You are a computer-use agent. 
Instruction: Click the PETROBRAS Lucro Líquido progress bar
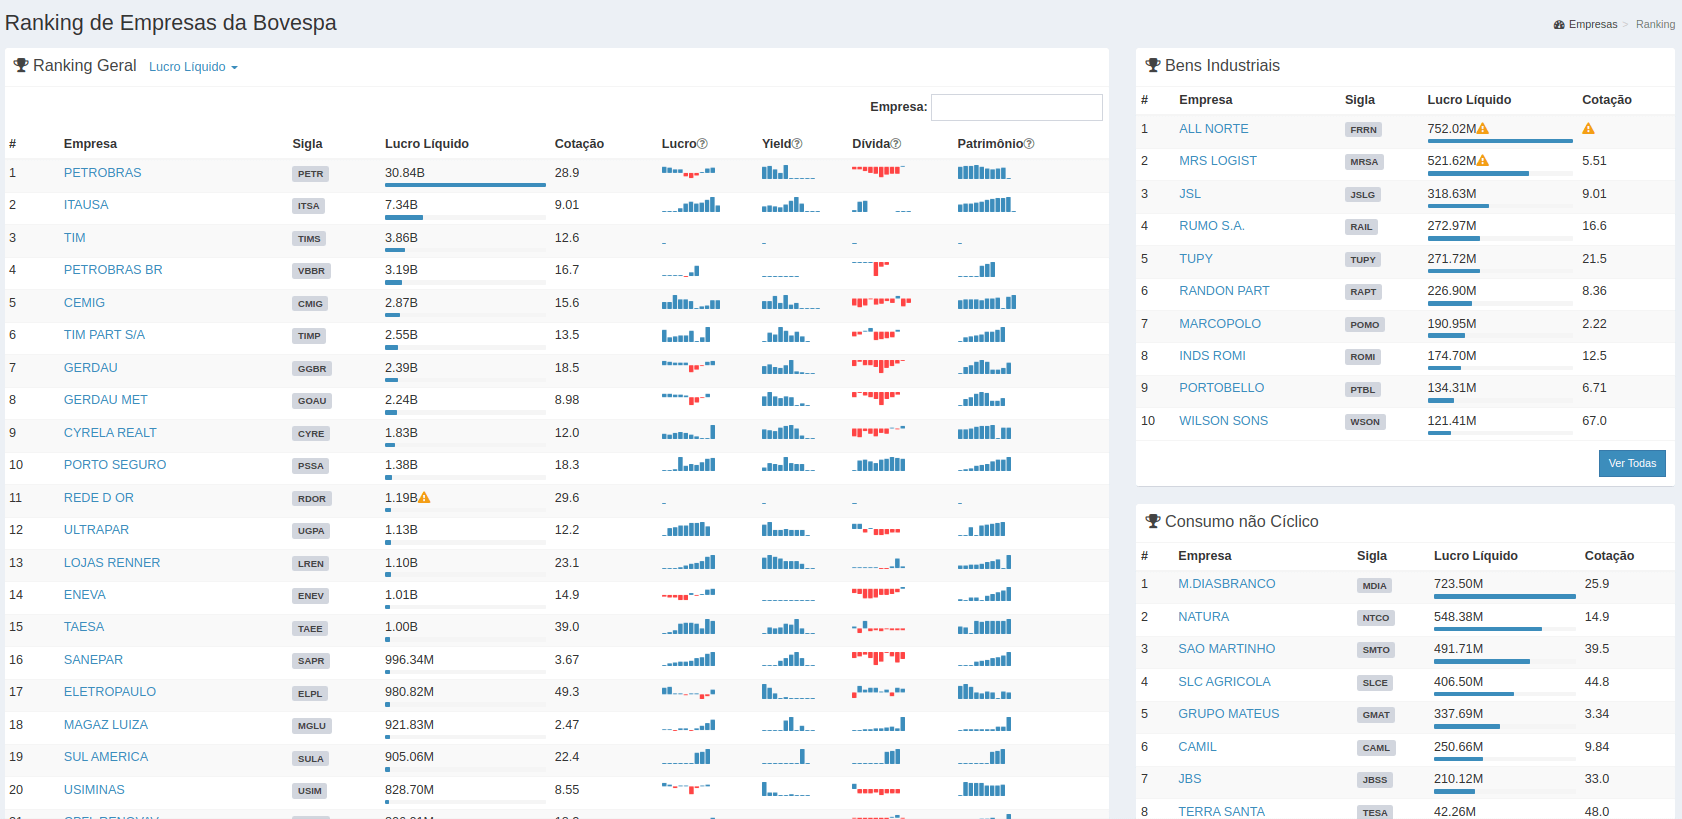(465, 185)
